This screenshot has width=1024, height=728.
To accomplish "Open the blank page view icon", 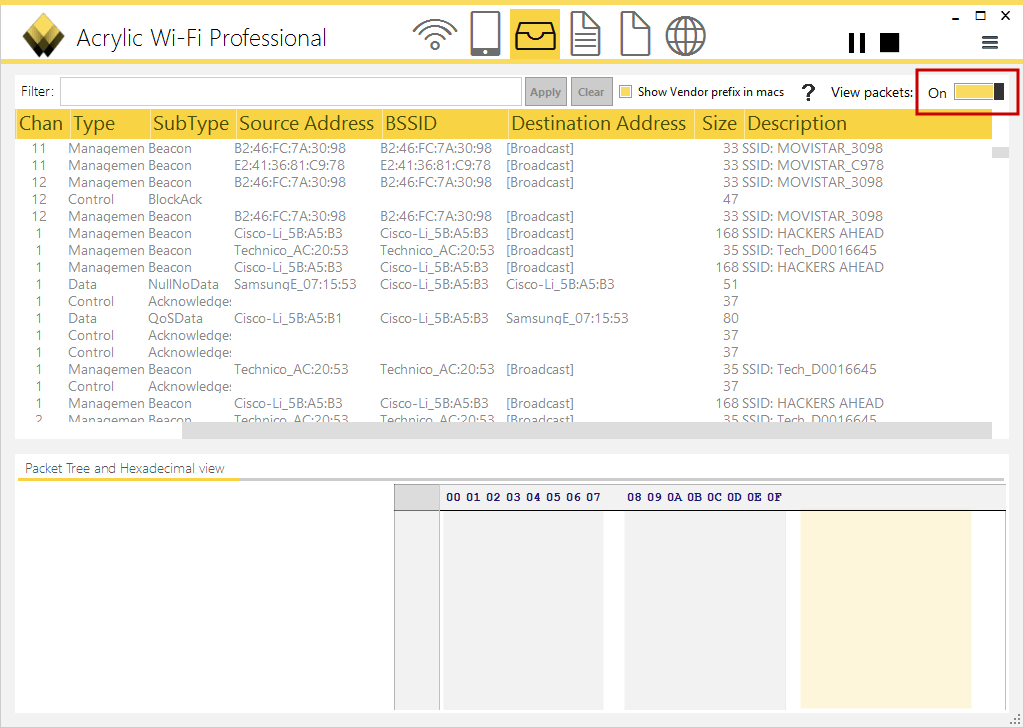I will (635, 34).
